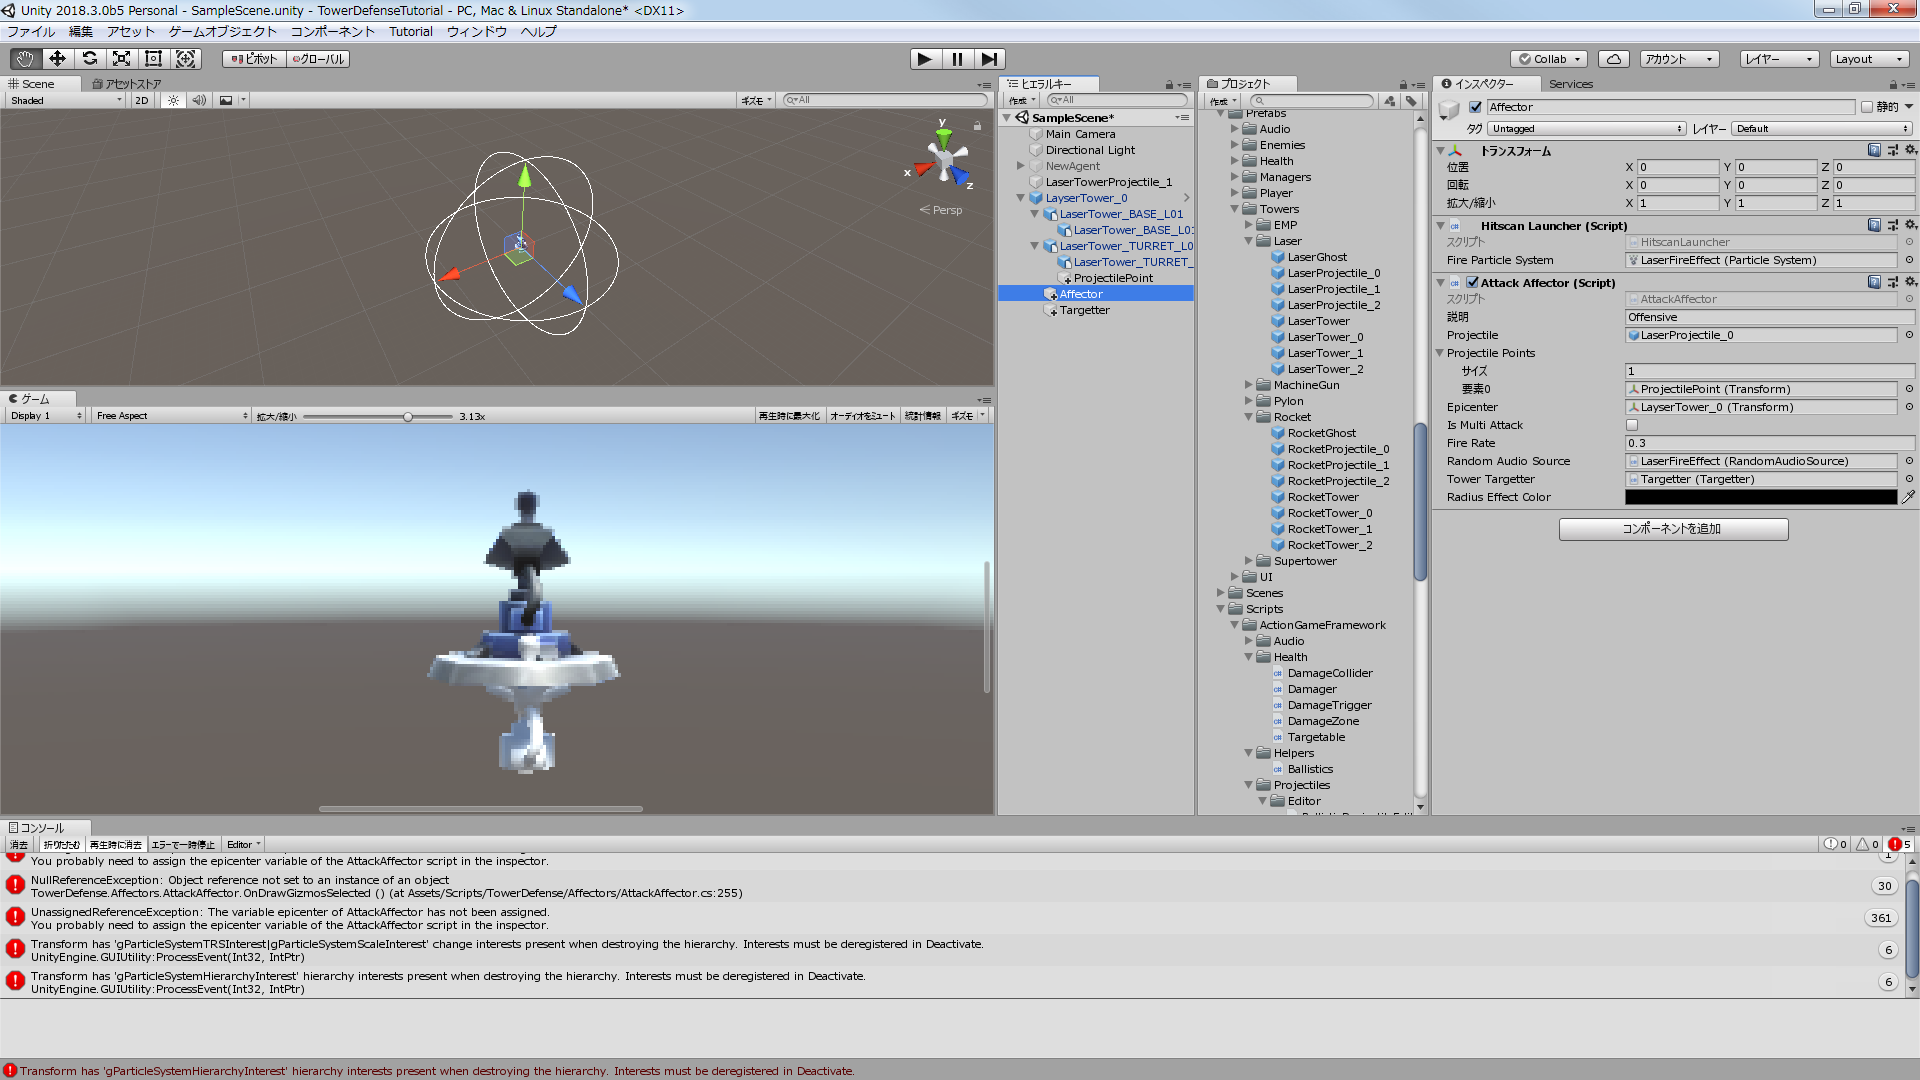1920x1080 pixels.
Task: Open Attack Affector gear menu
Action: [1910, 282]
